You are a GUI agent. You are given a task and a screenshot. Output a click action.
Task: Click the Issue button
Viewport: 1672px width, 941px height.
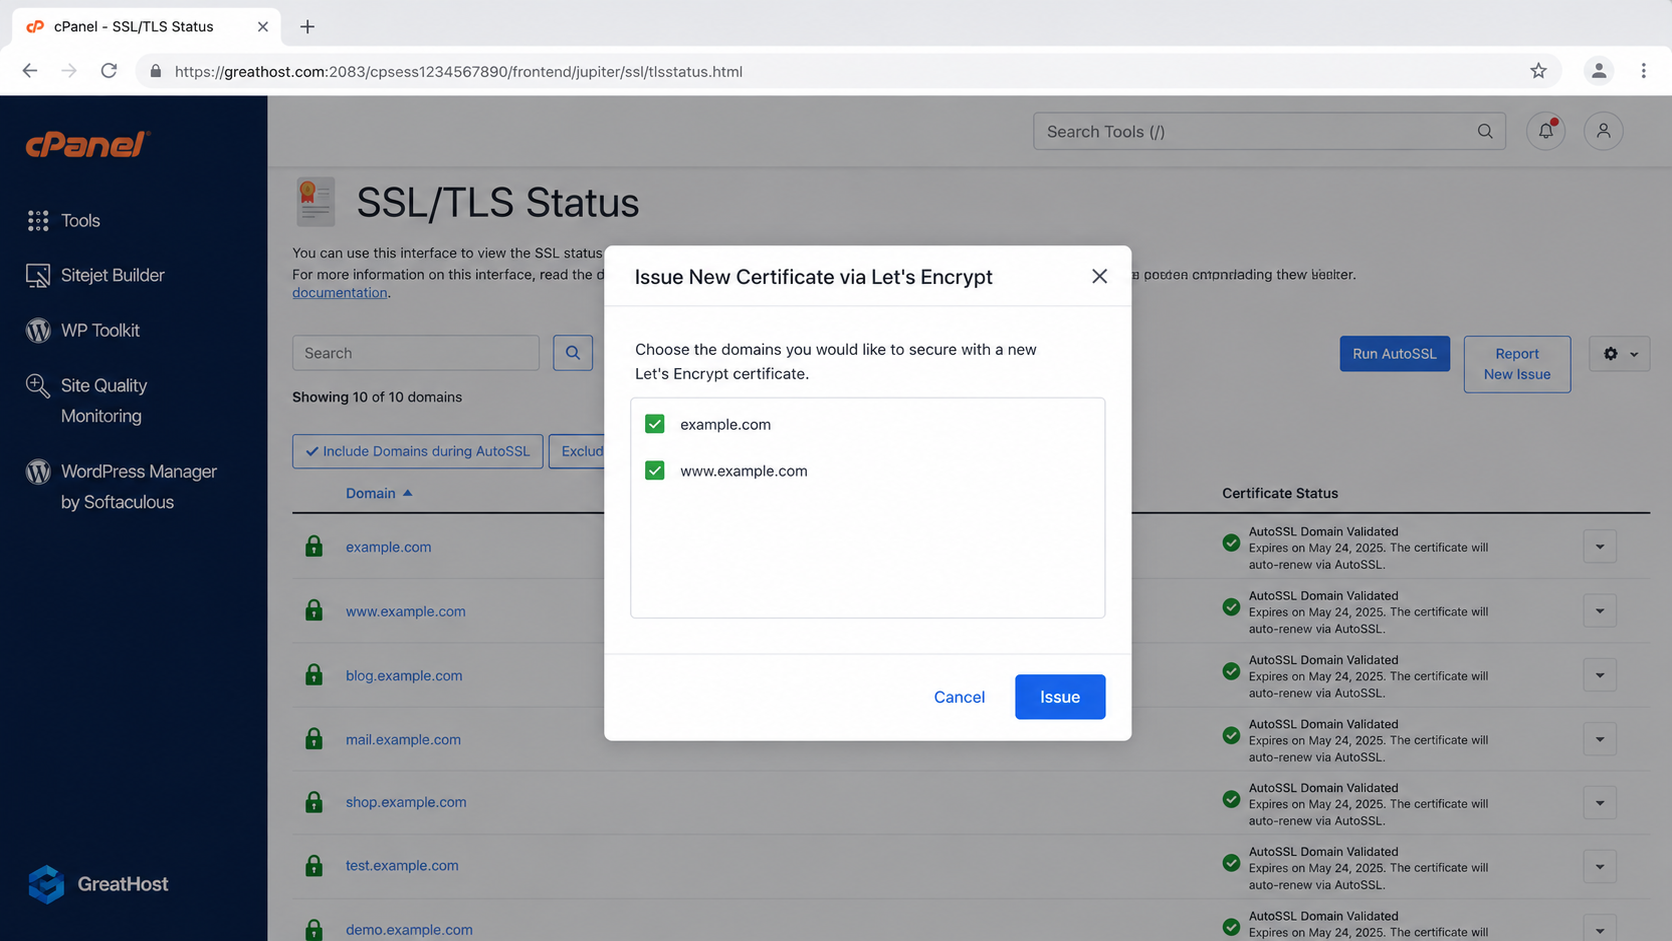(1060, 697)
